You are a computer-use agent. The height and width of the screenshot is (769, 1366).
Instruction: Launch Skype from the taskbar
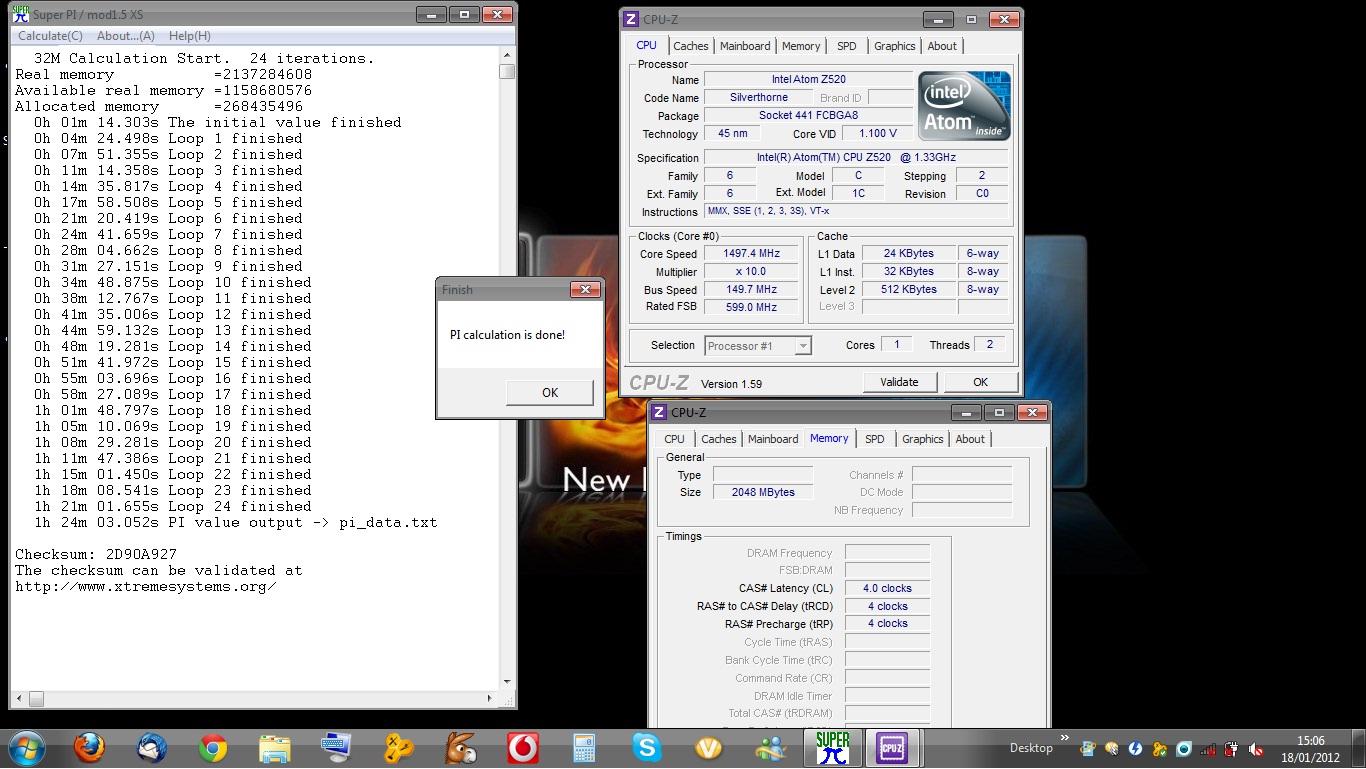[x=647, y=748]
